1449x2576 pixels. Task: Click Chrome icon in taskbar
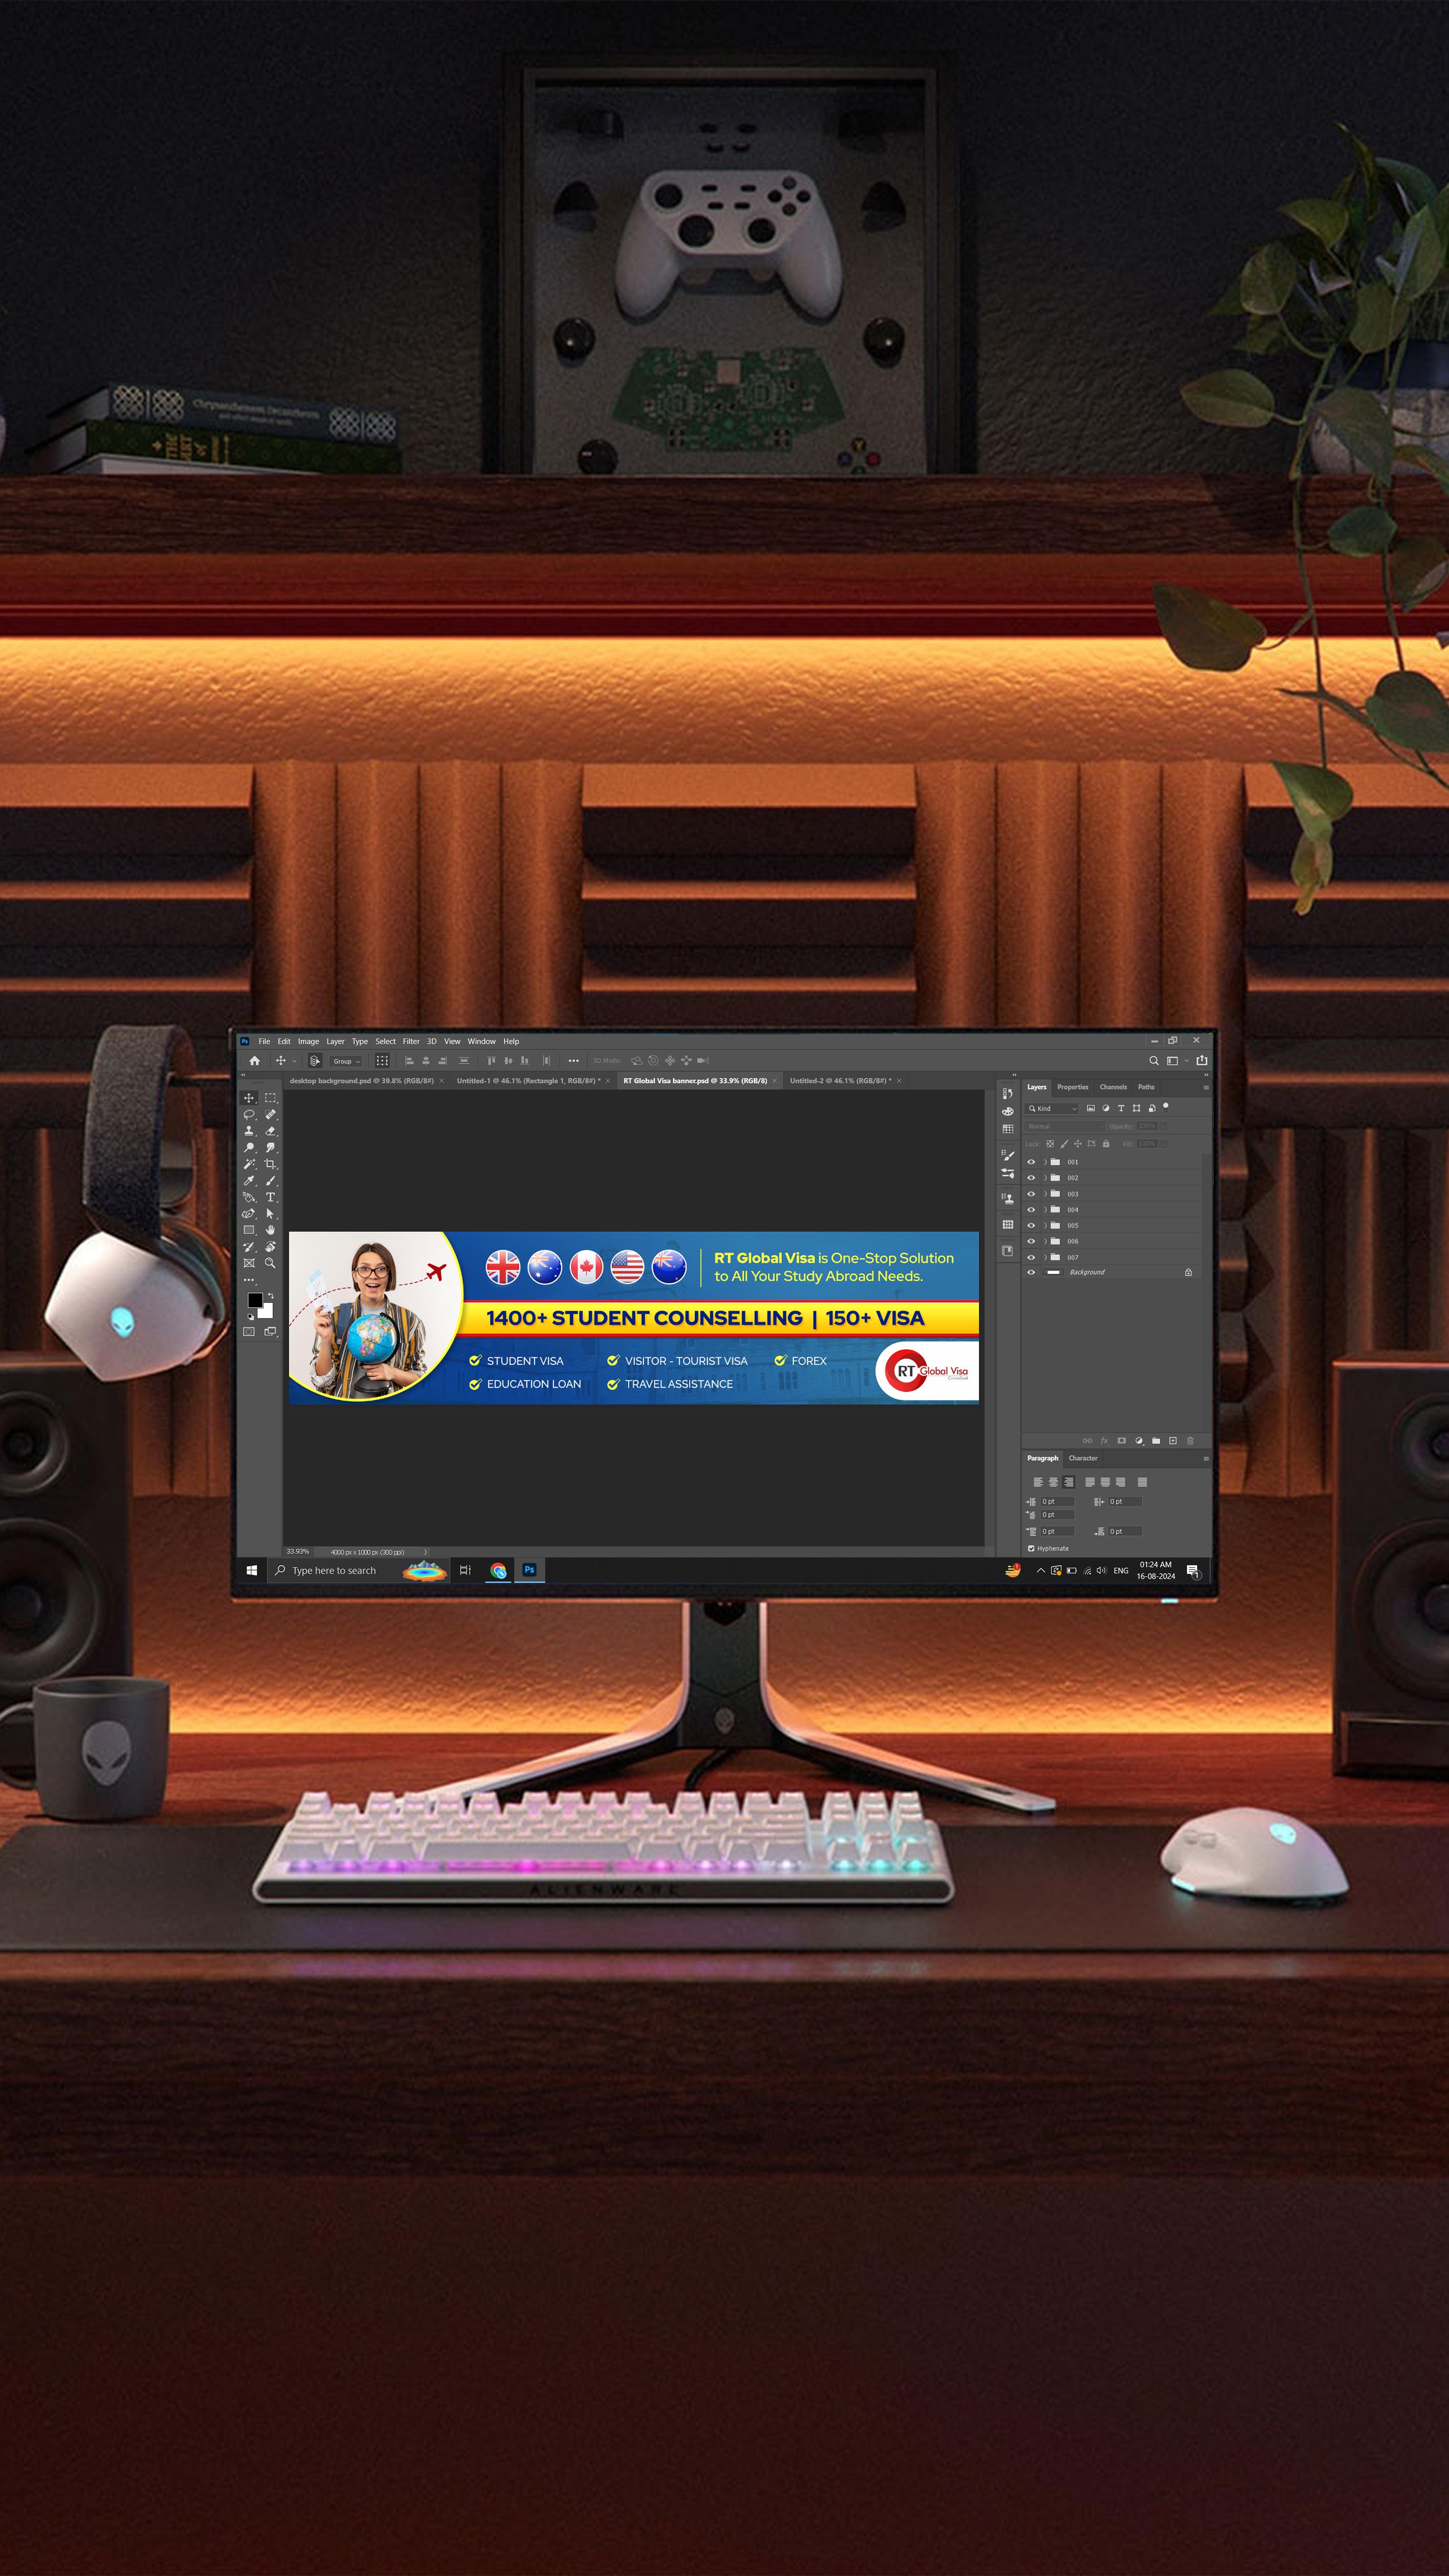pyautogui.click(x=498, y=1570)
